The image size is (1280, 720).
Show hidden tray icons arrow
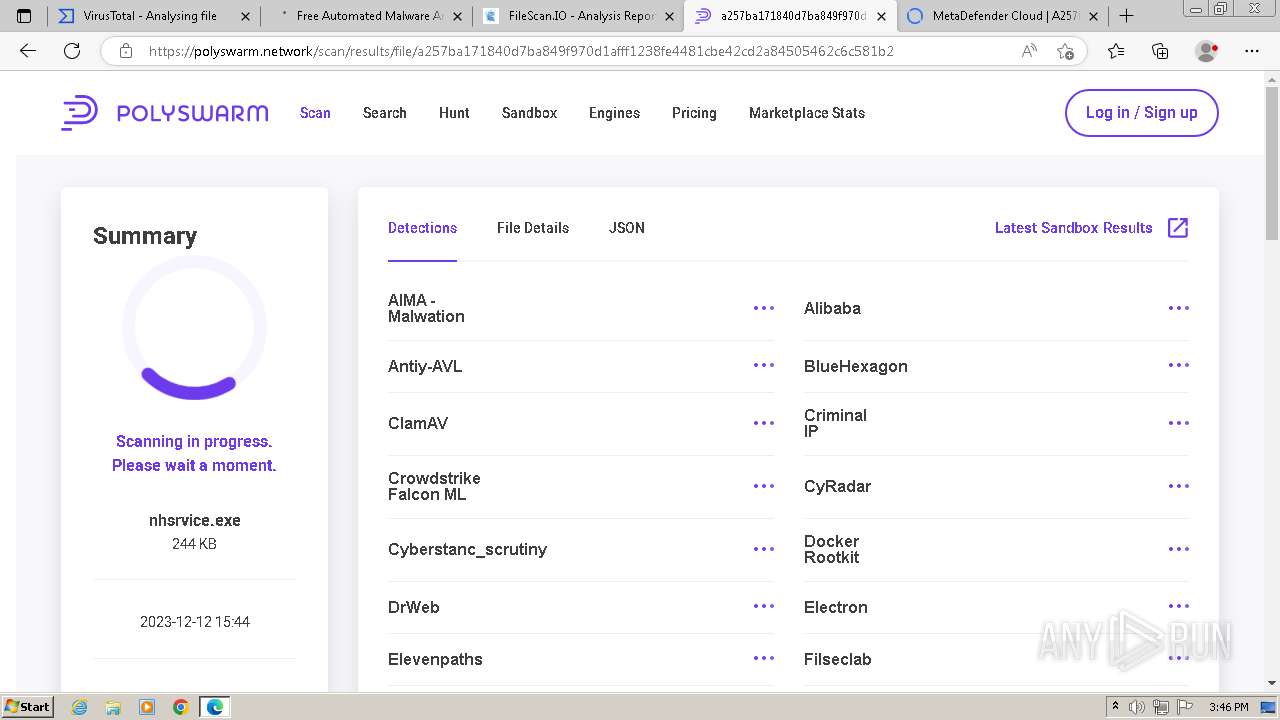tap(1115, 707)
